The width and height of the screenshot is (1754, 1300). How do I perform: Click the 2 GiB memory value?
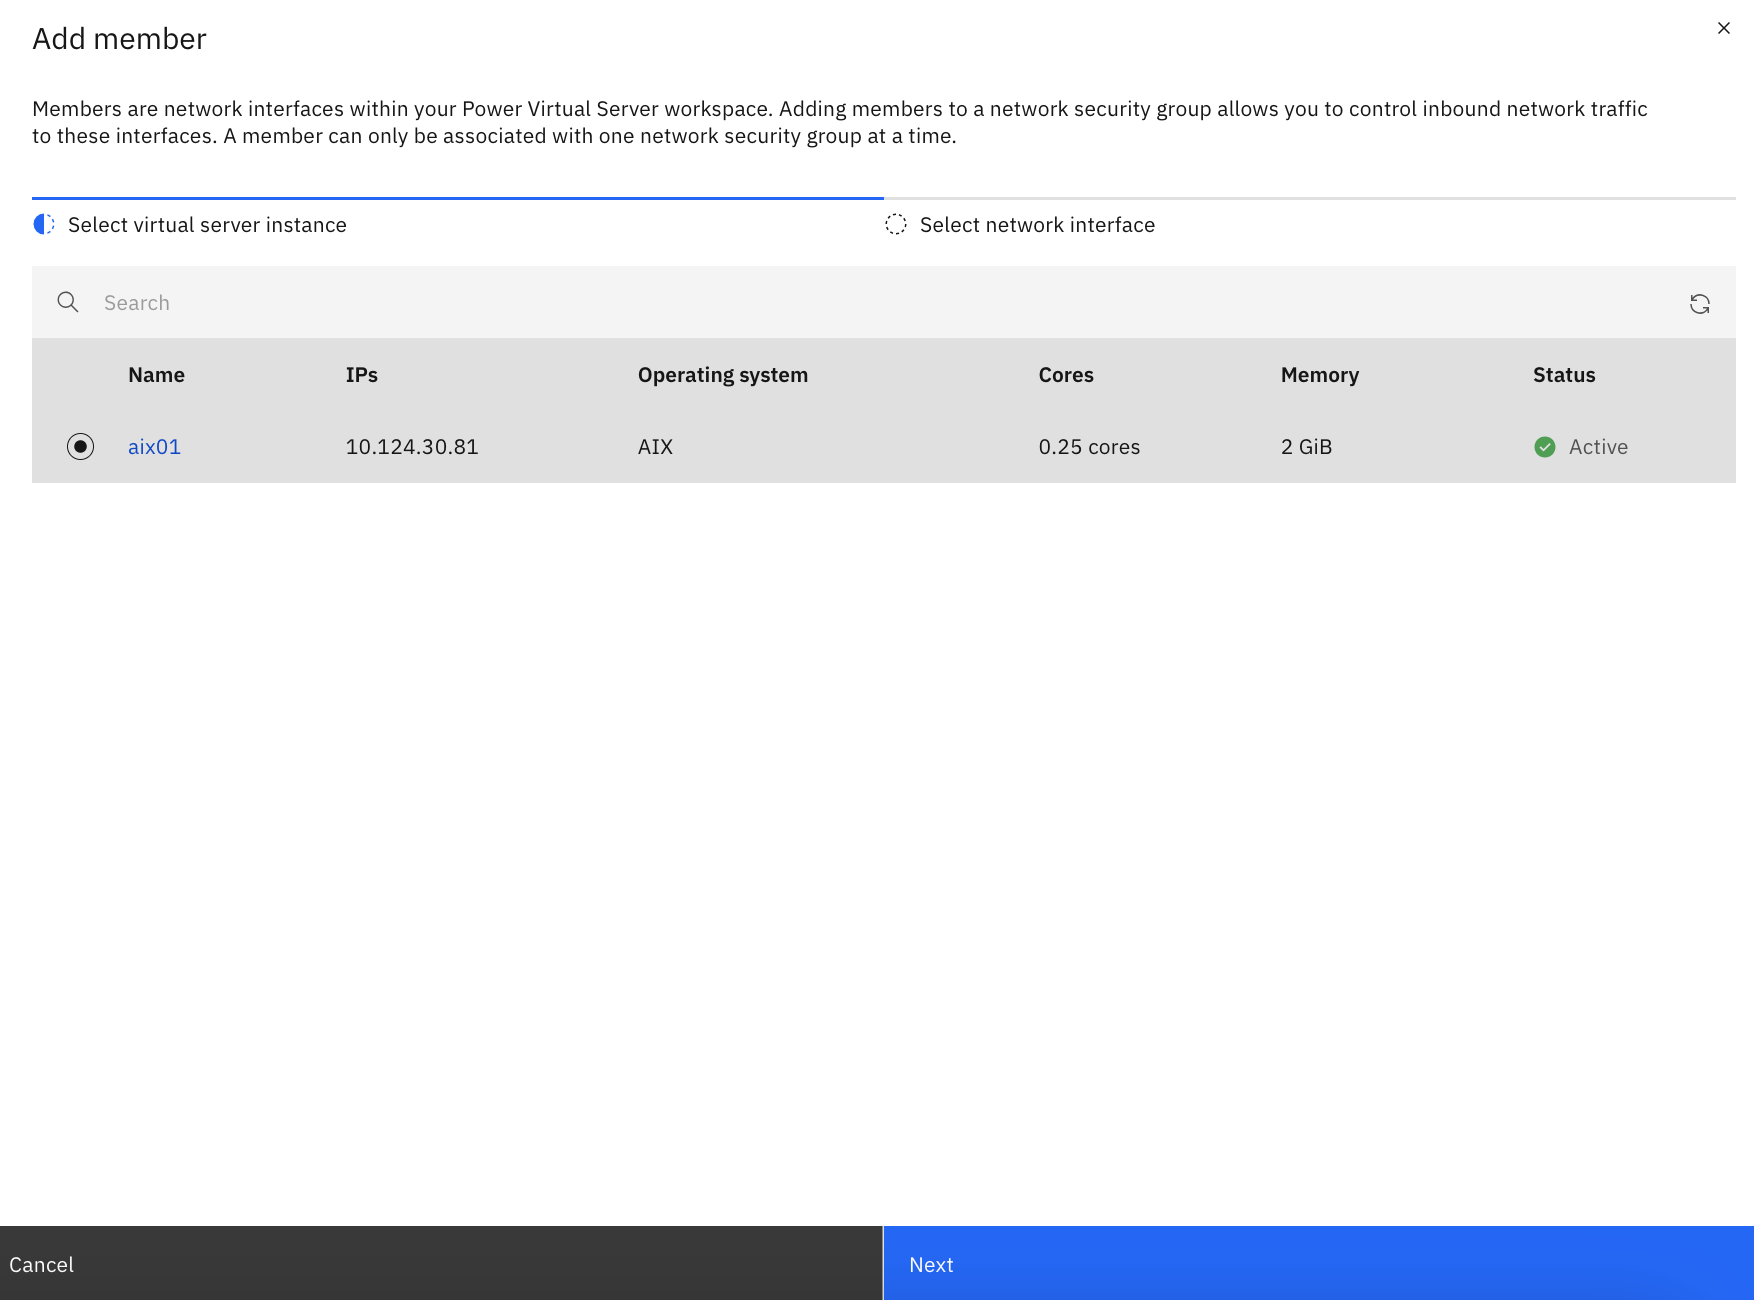tap(1306, 447)
